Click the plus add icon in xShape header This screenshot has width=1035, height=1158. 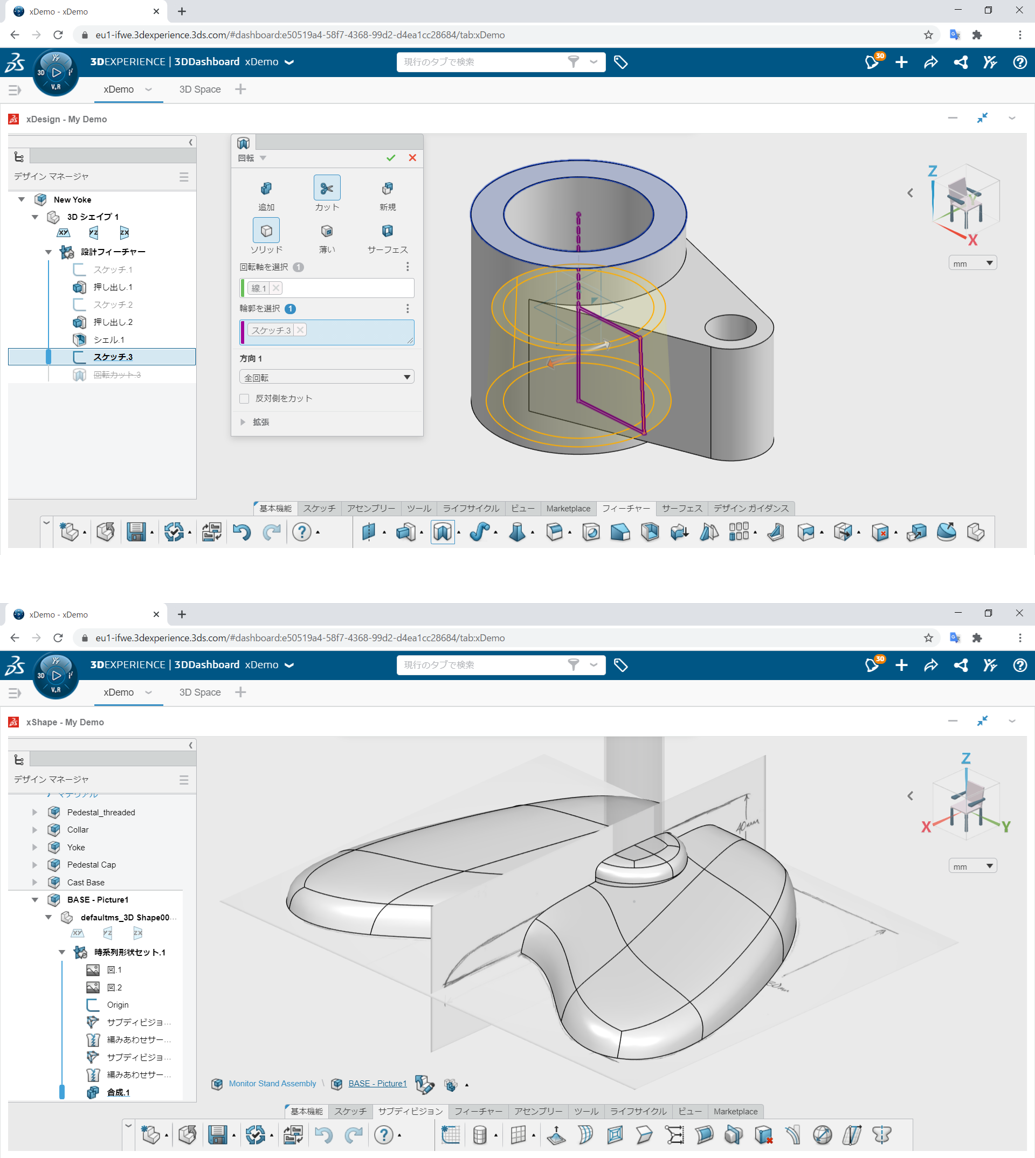coord(901,665)
